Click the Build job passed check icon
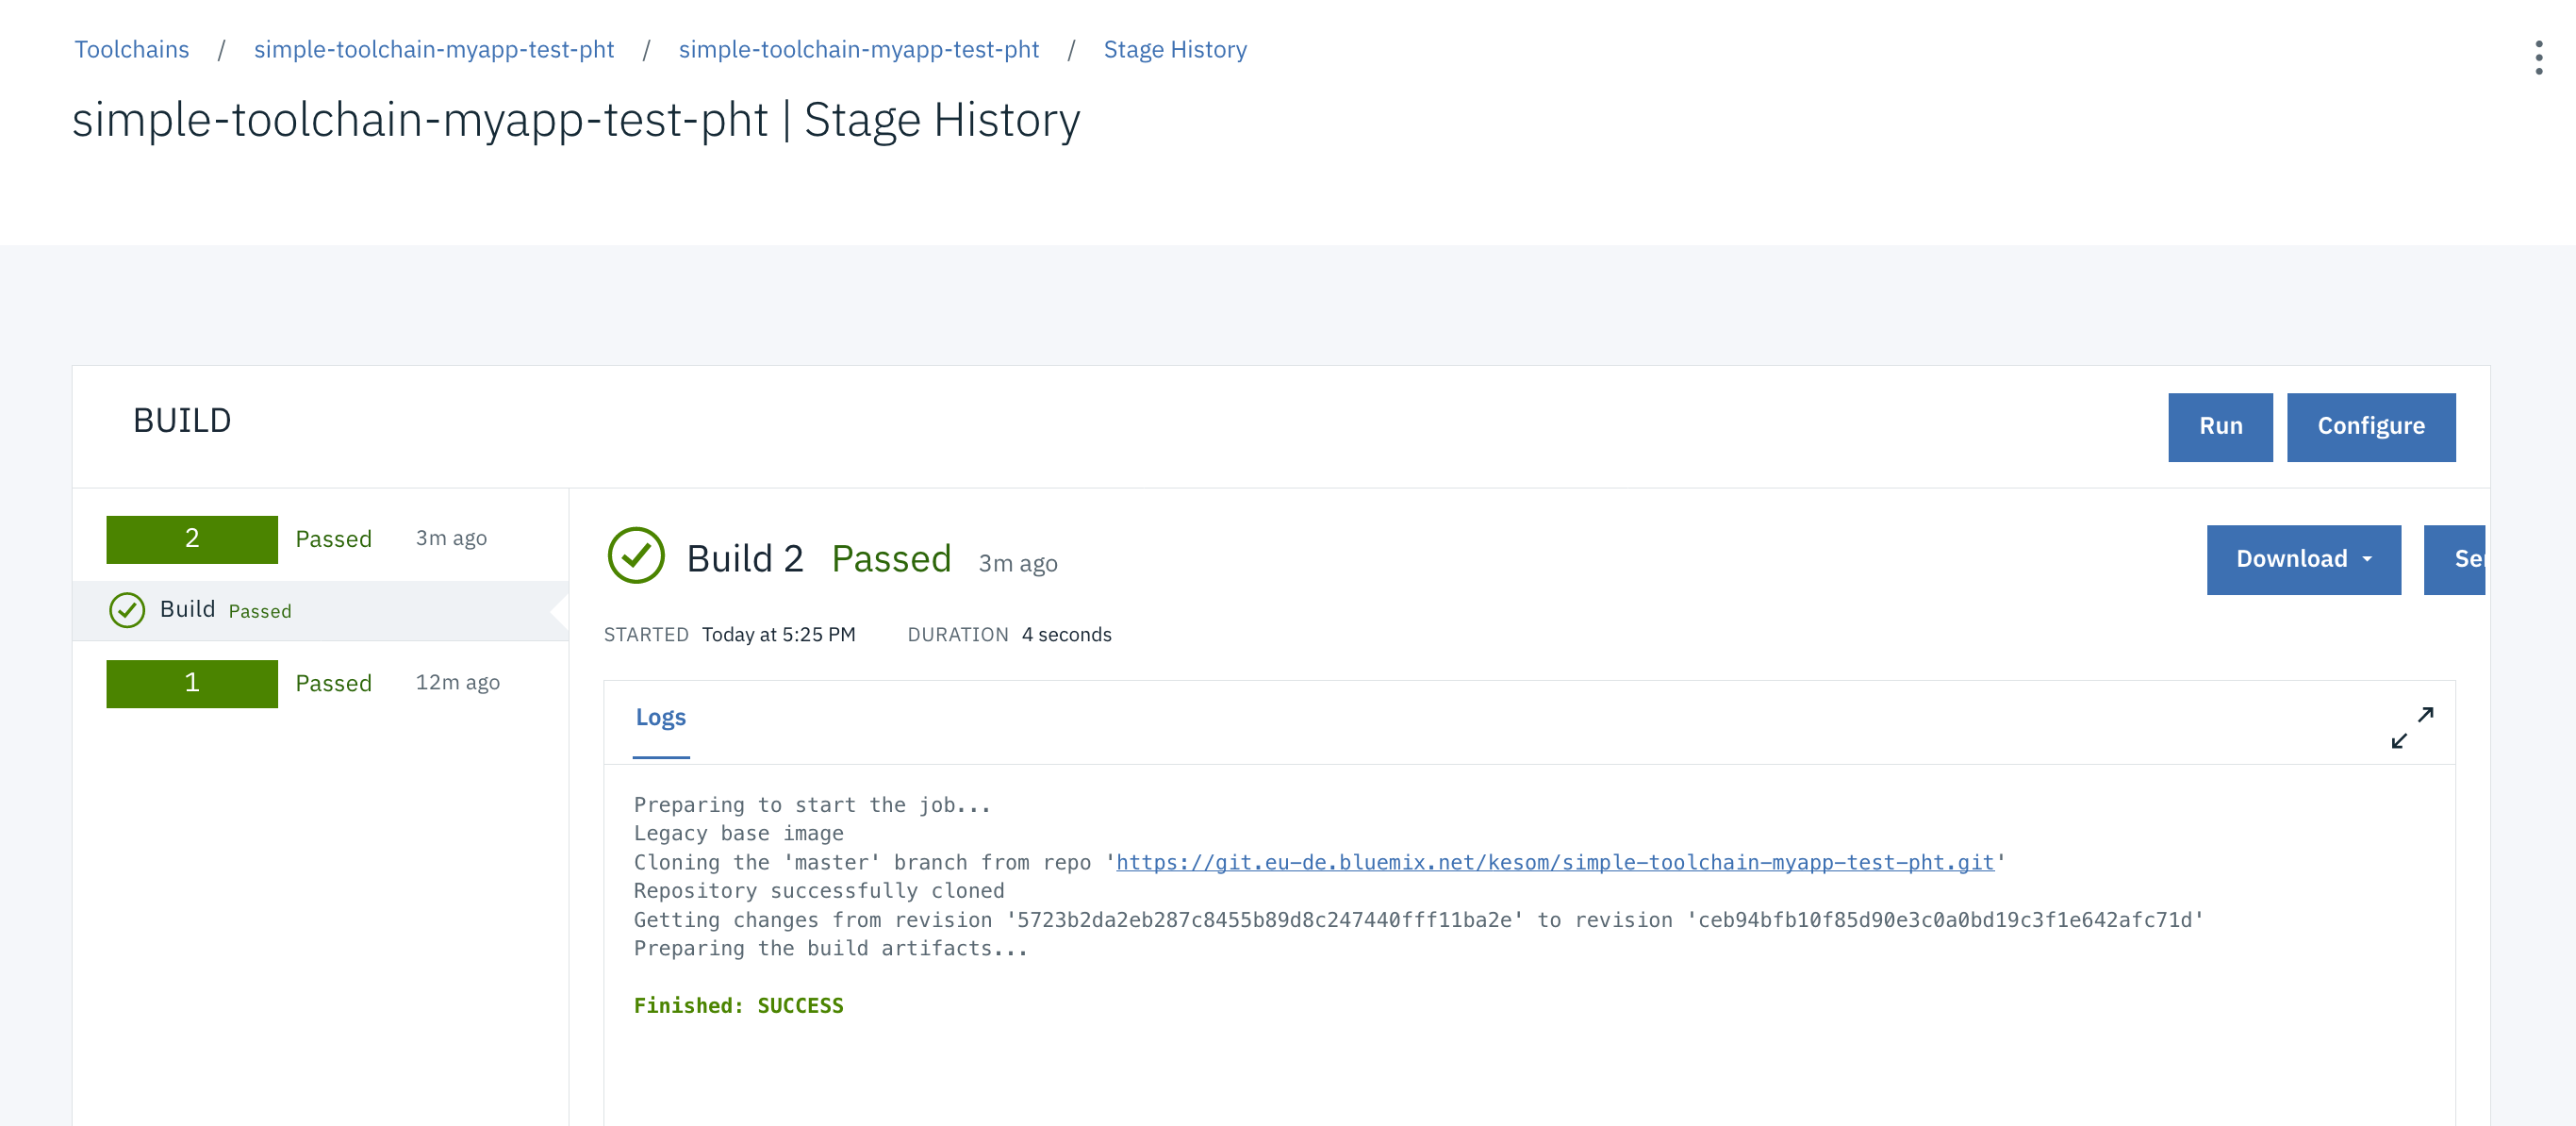 (x=127, y=610)
